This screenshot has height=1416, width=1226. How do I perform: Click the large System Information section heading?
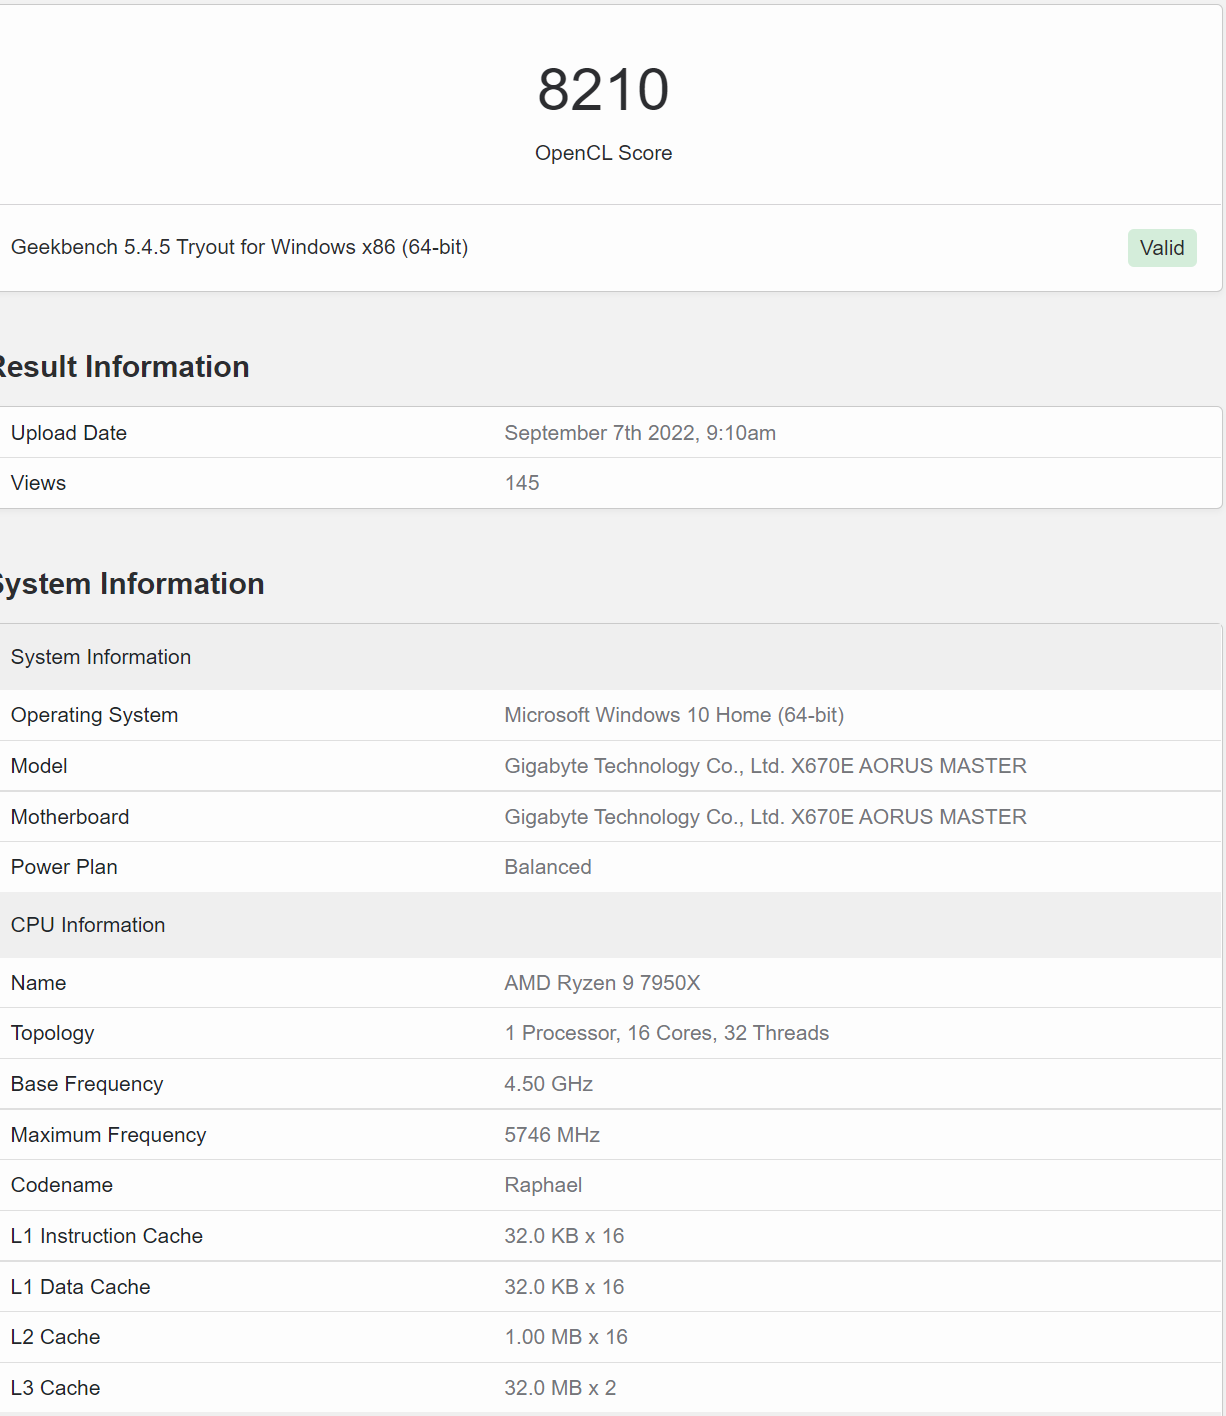click(x=132, y=584)
